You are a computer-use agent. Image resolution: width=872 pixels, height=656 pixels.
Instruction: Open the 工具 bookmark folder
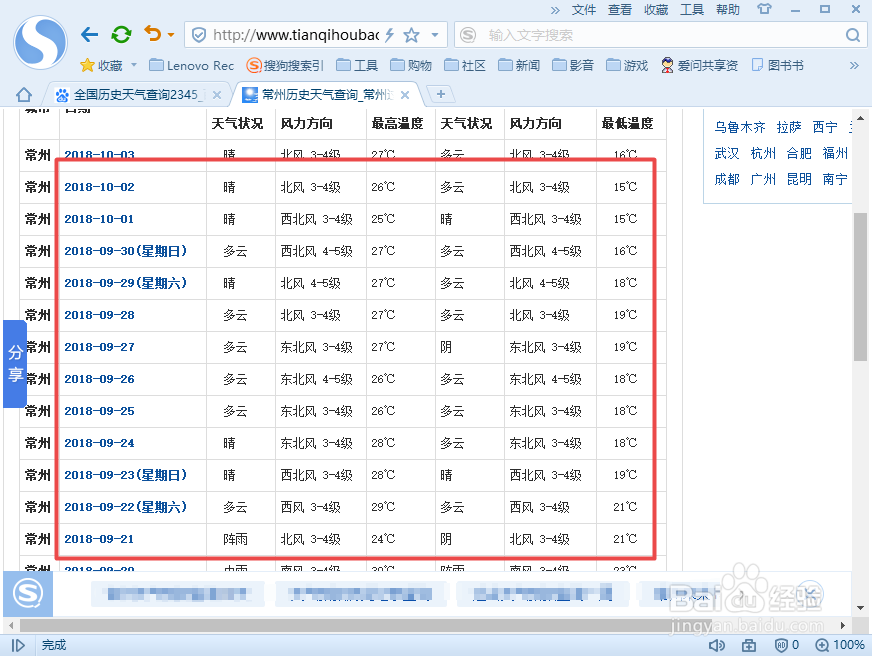[357, 66]
